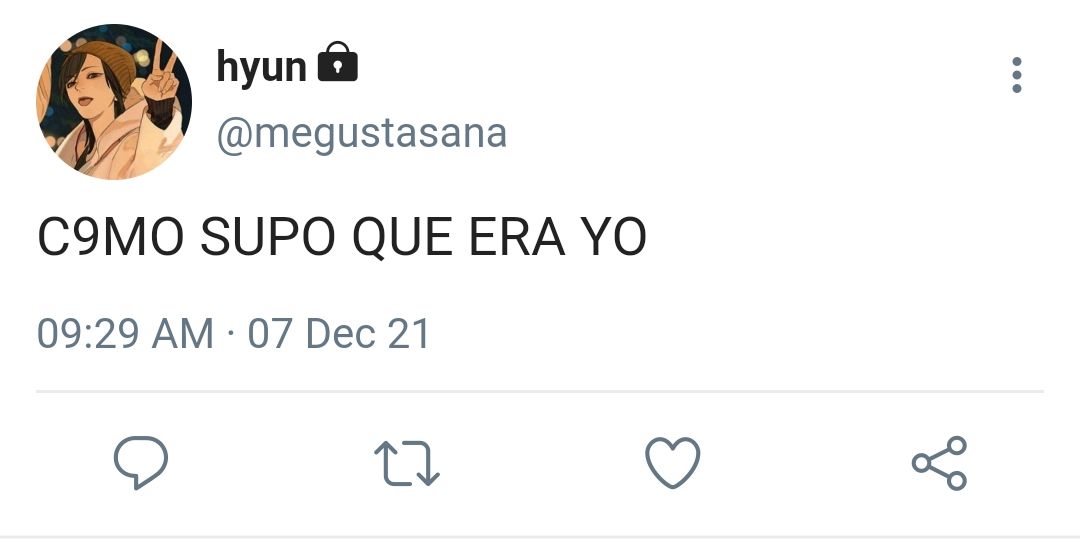
Task: Open hyun's profile picture
Action: [114, 101]
